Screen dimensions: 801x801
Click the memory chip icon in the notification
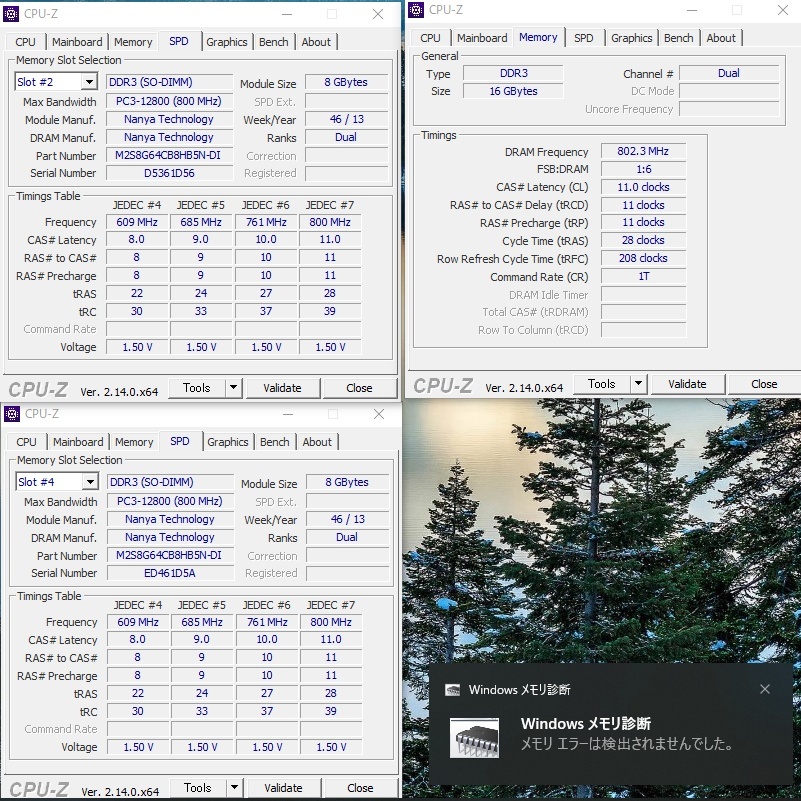pos(474,738)
